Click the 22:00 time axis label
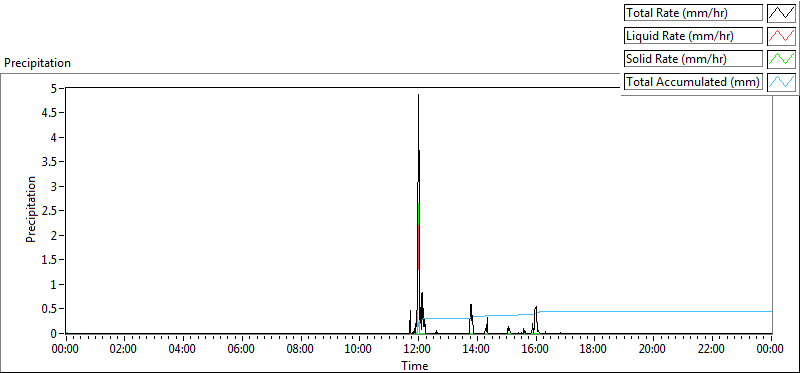 [712, 350]
